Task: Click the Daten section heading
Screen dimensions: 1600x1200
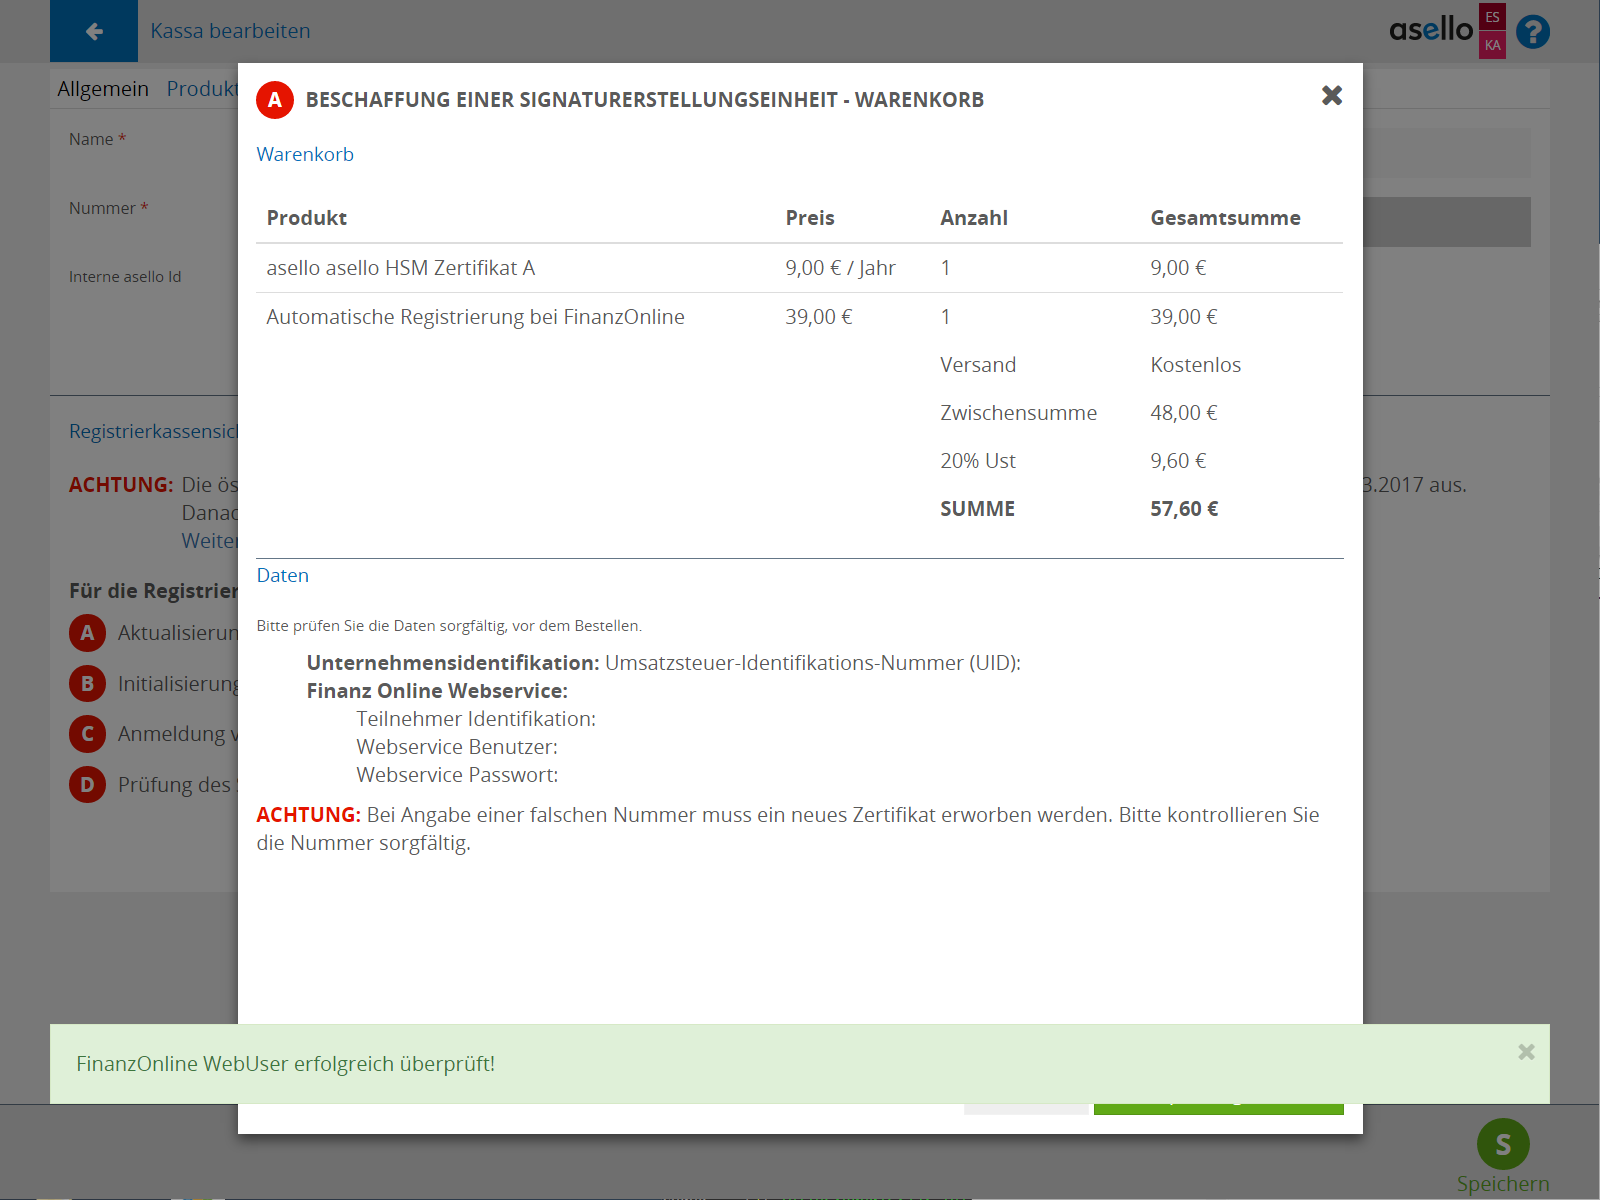Action: point(283,576)
